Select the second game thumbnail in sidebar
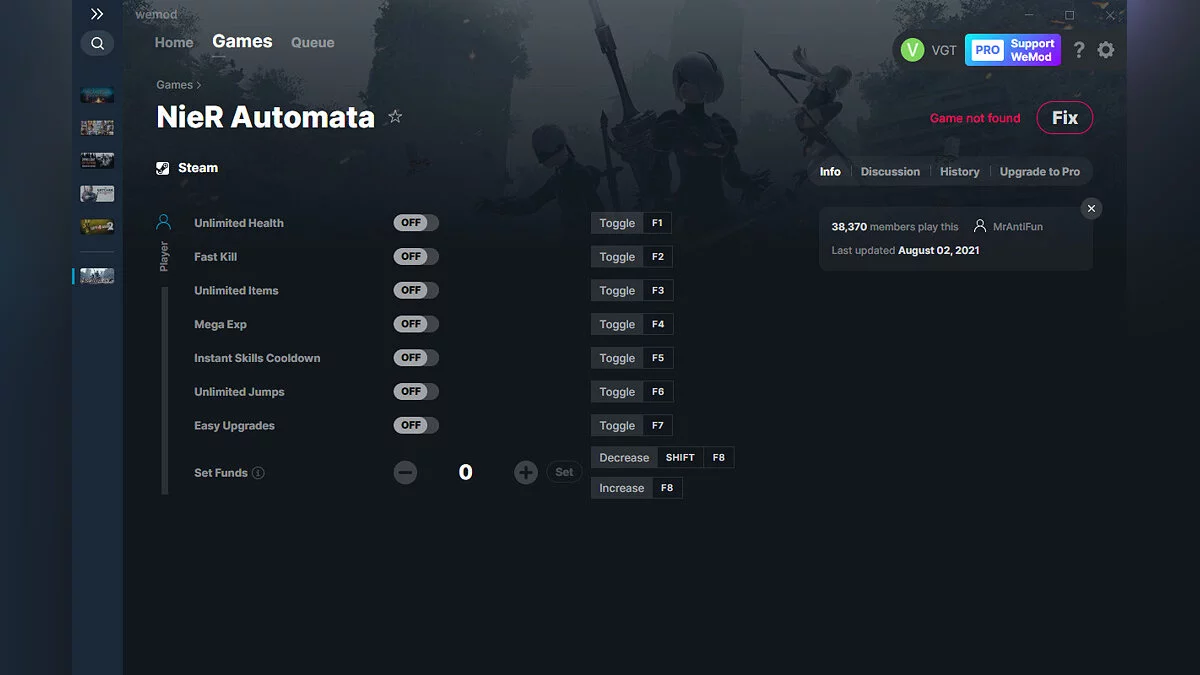Viewport: 1200px width, 675px height. (97, 128)
